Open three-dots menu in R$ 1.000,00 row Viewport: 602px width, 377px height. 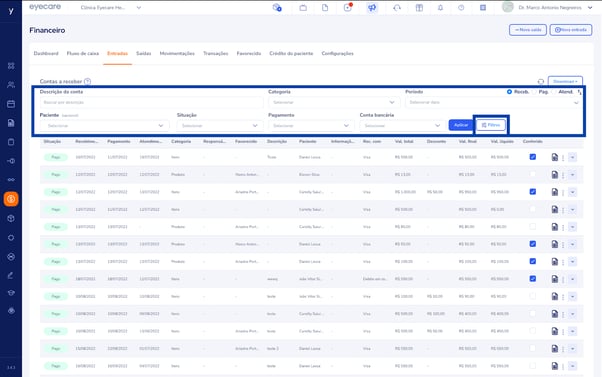(x=563, y=192)
